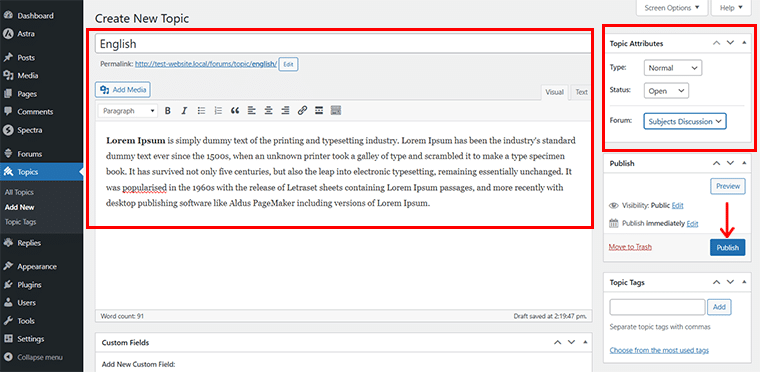Open the topic Status dropdown
This screenshot has height=372, width=760.
[666, 91]
